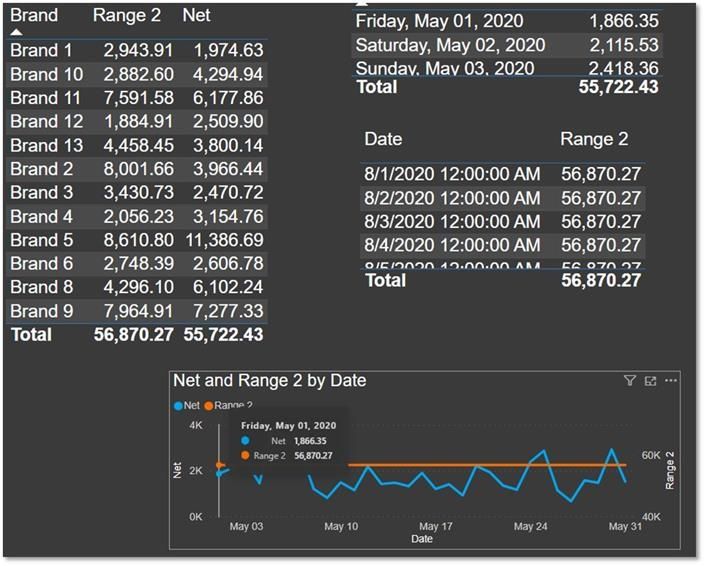Click the May 31 axis label
This screenshot has width=705, height=566.
point(625,526)
